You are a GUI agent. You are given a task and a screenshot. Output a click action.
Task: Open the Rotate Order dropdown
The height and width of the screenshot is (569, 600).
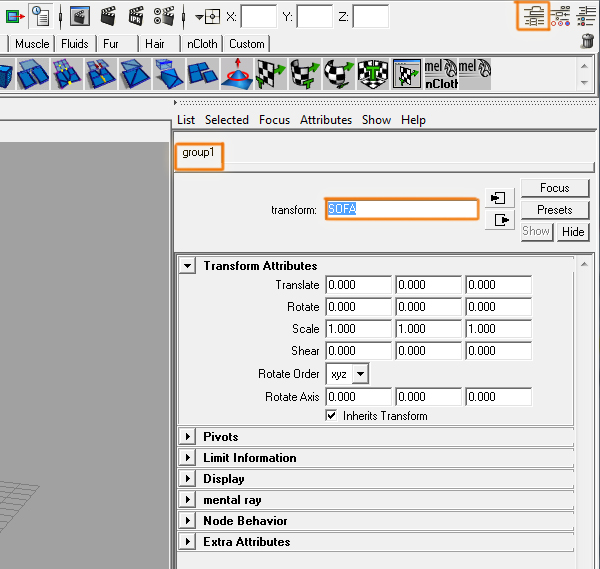pyautogui.click(x=348, y=373)
